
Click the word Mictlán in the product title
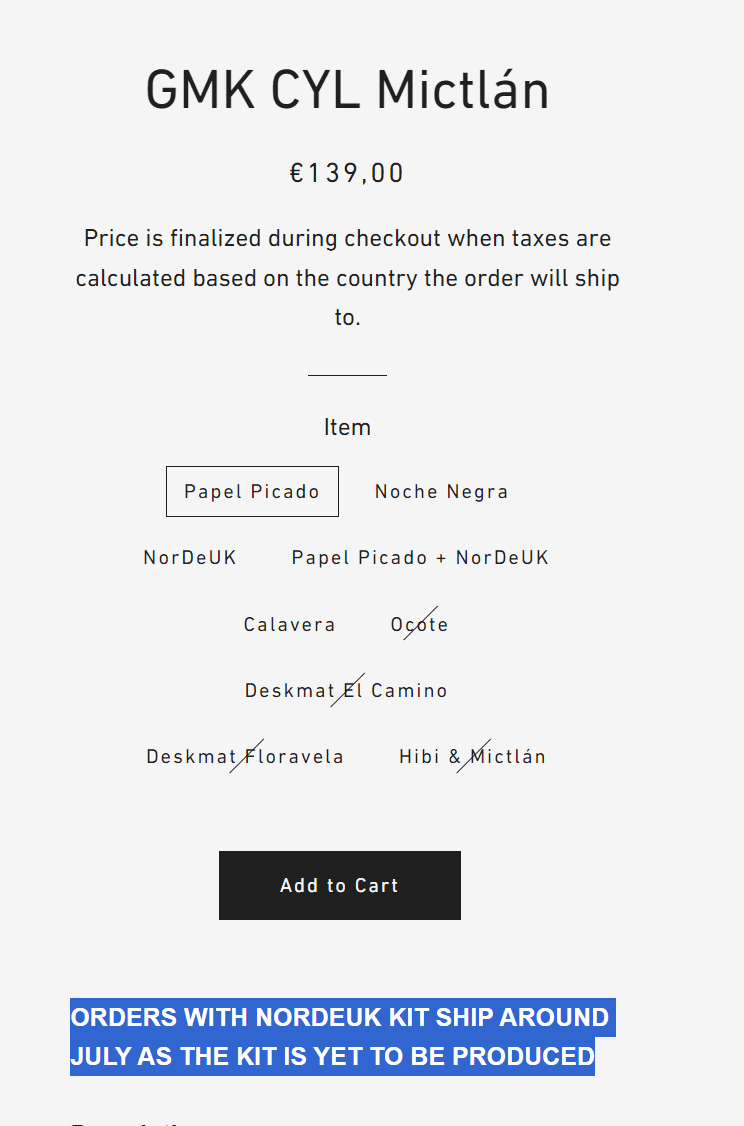462,90
